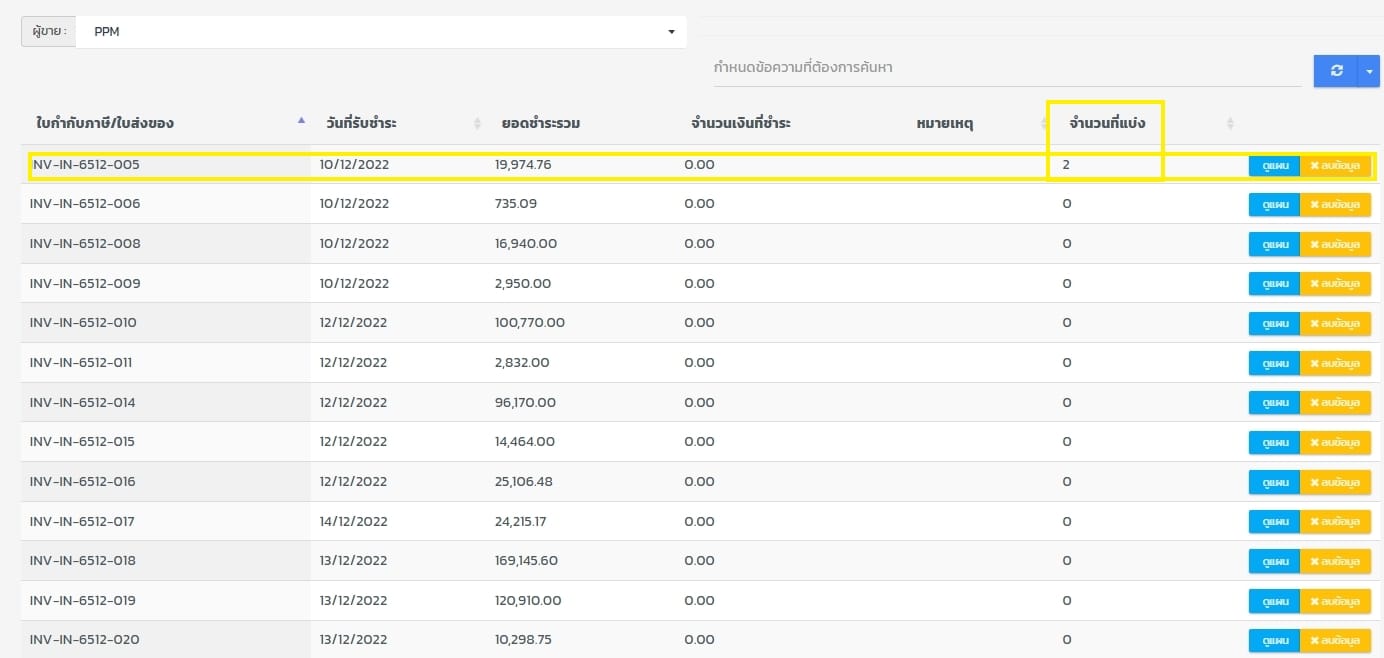This screenshot has width=1384, height=658.
Task: Delete row INV-IN-6512-005 with ลบข้อมูล
Action: click(1335, 165)
